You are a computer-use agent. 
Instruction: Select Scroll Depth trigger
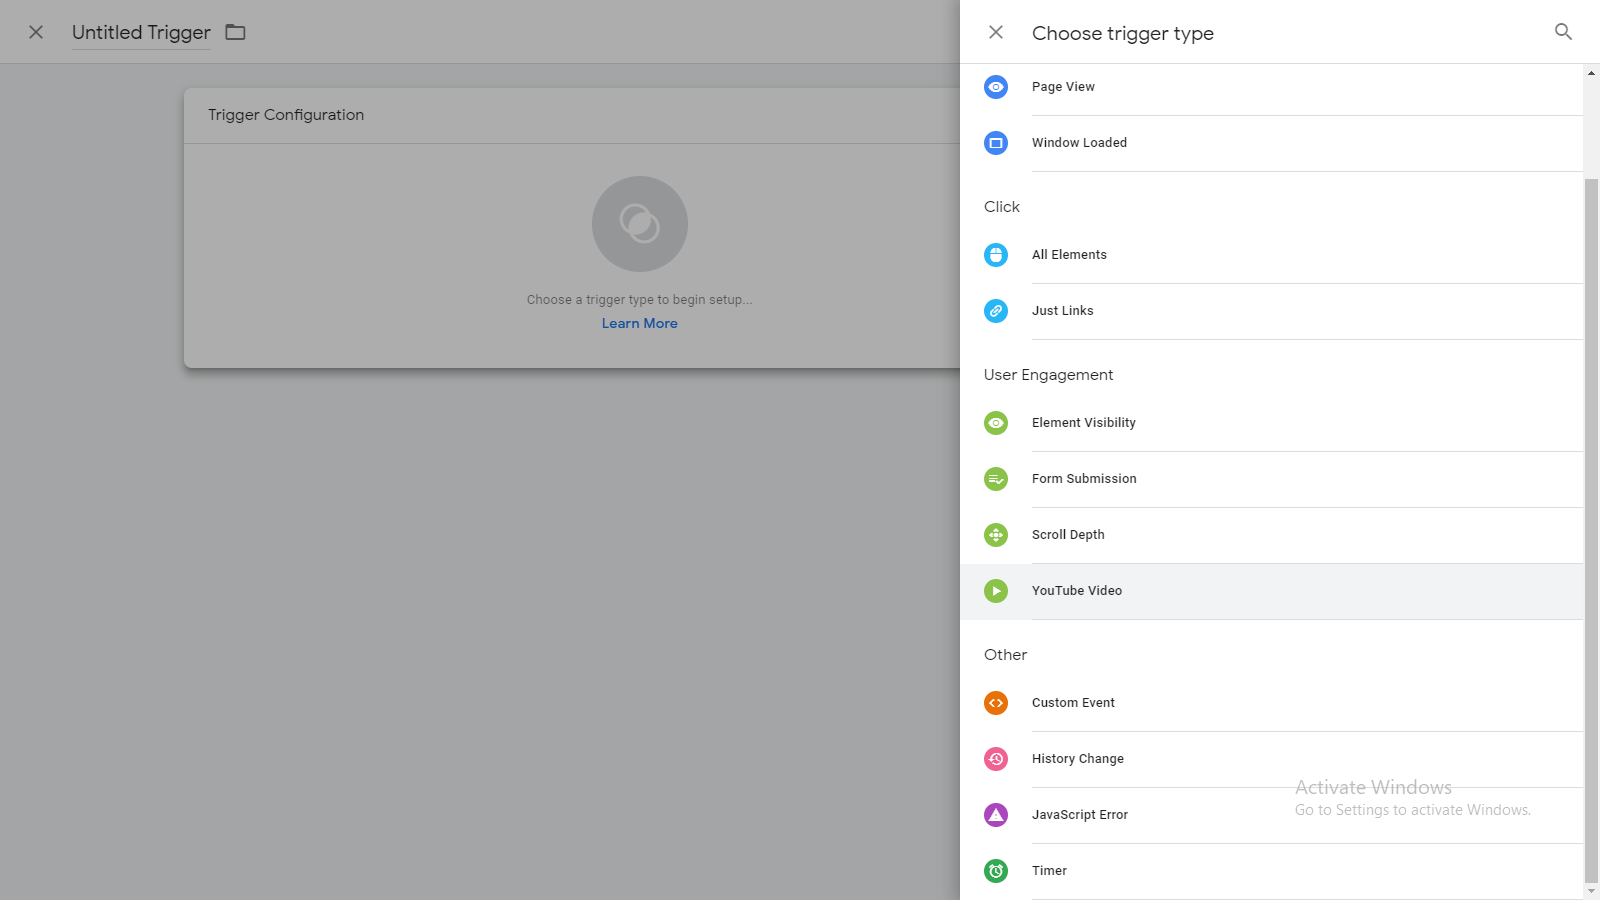tap(1272, 535)
